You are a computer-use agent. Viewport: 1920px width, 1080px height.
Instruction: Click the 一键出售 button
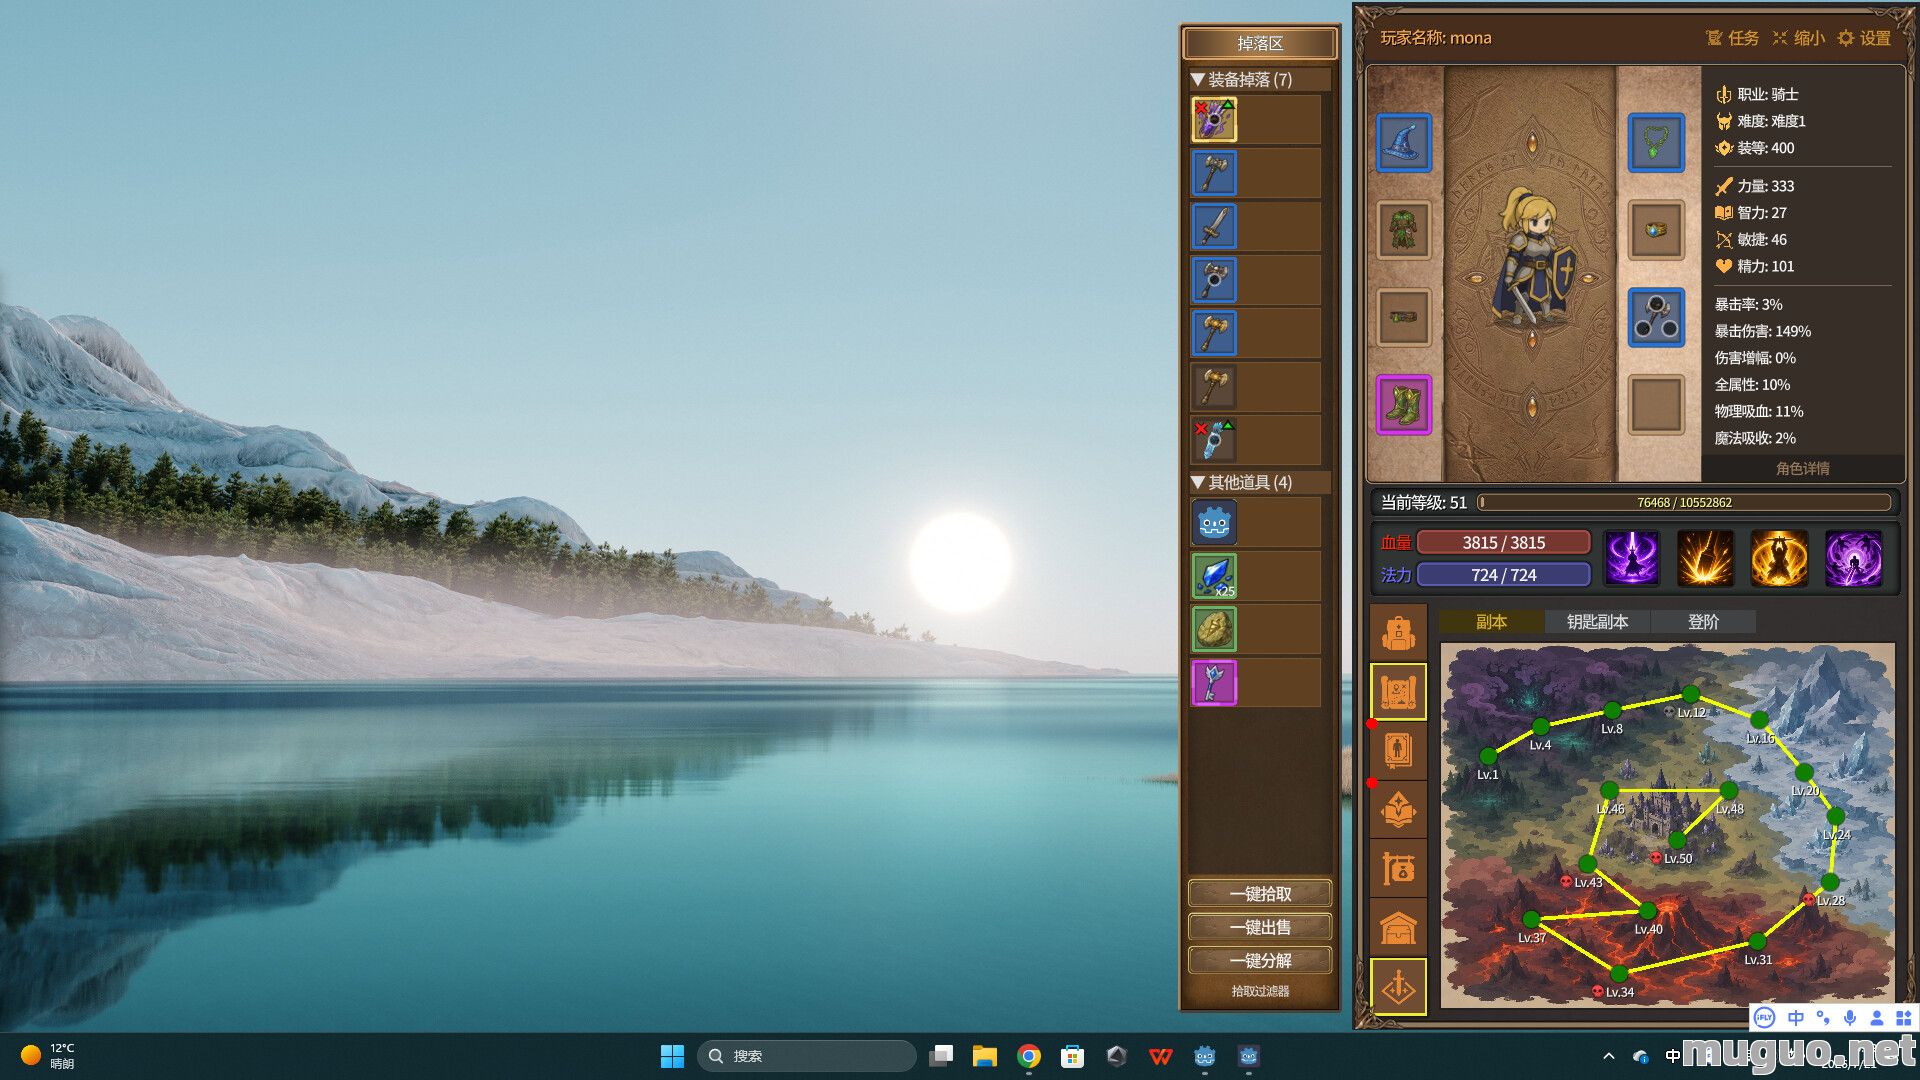pos(1260,927)
